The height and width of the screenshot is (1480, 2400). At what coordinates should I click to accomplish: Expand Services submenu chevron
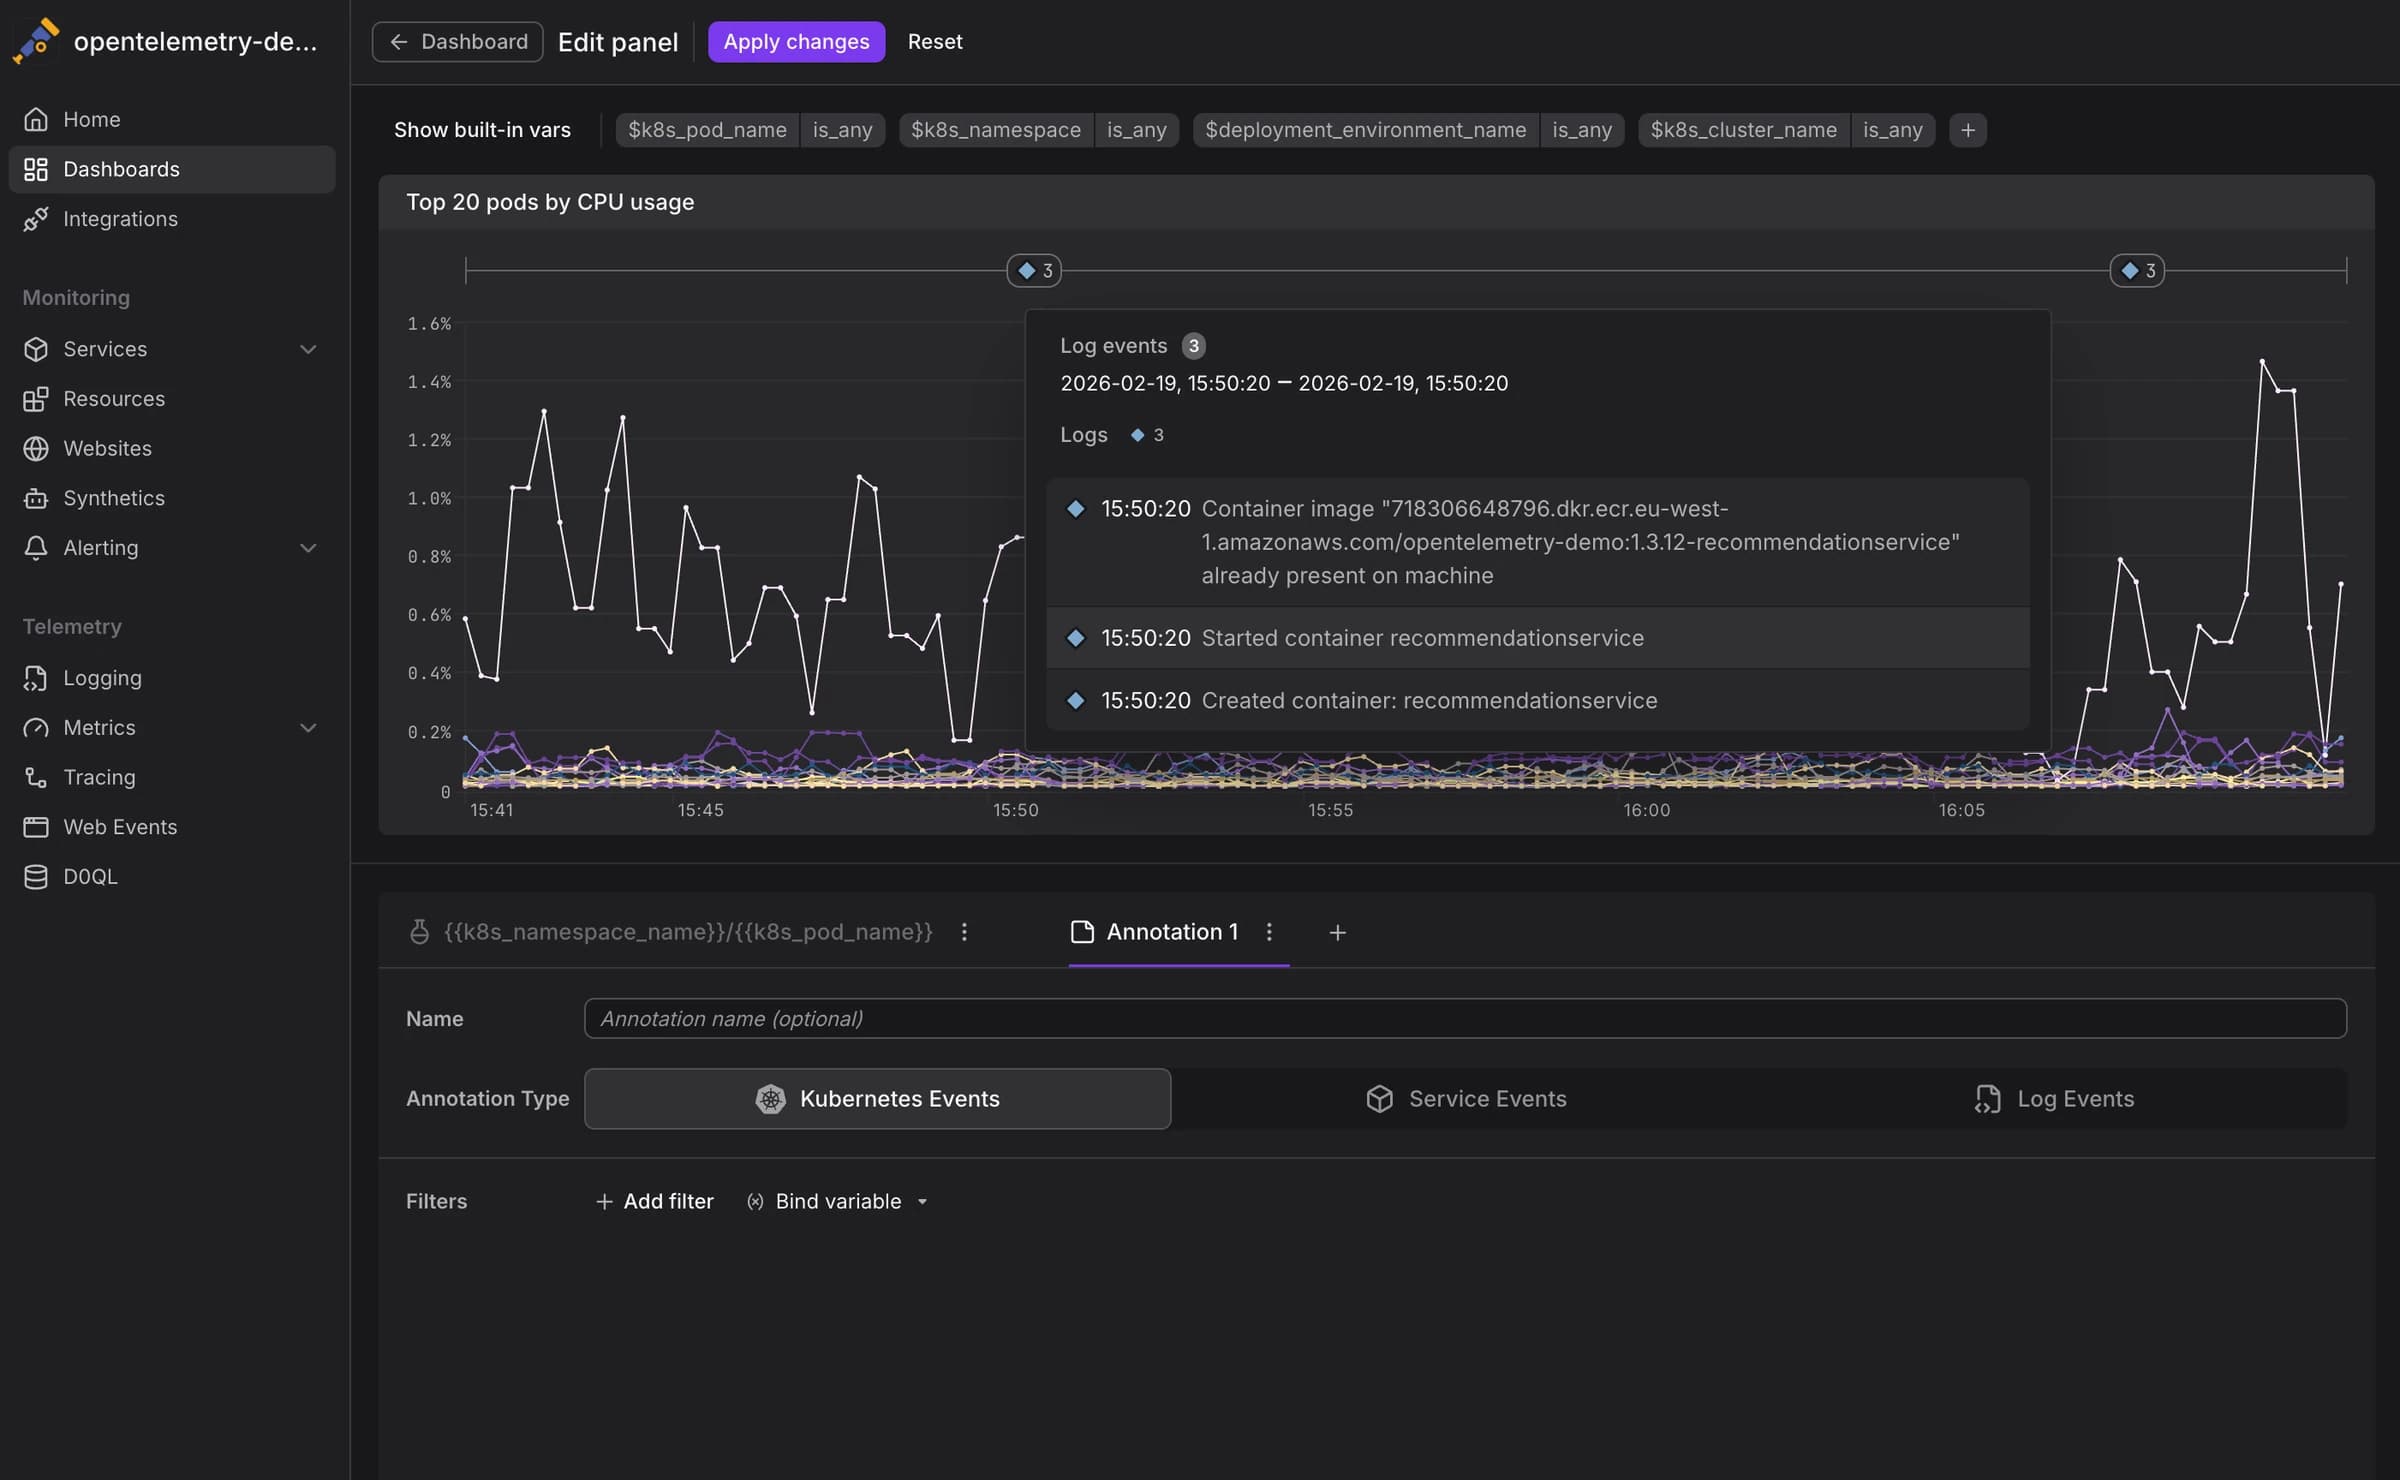tap(309, 349)
